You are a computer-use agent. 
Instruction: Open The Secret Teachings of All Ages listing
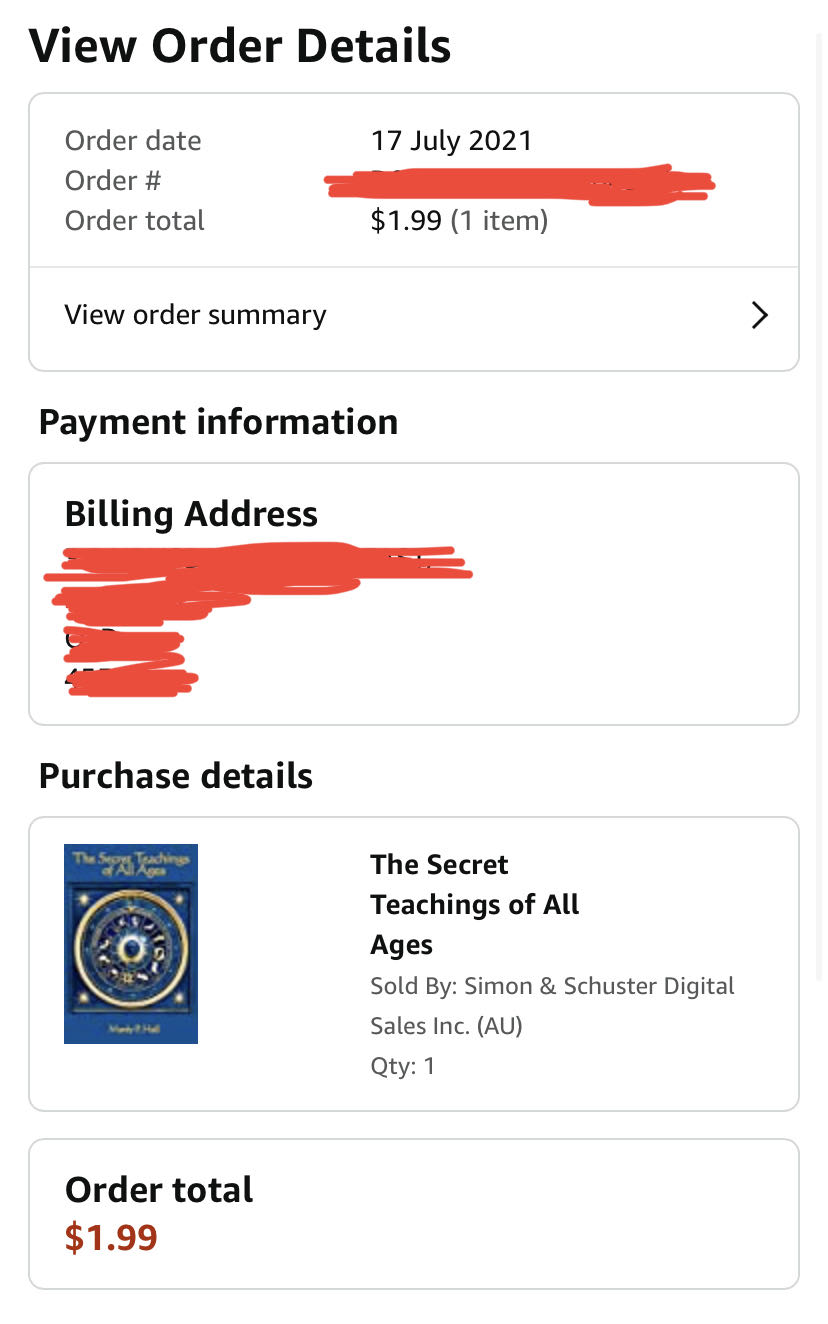[x=474, y=904]
